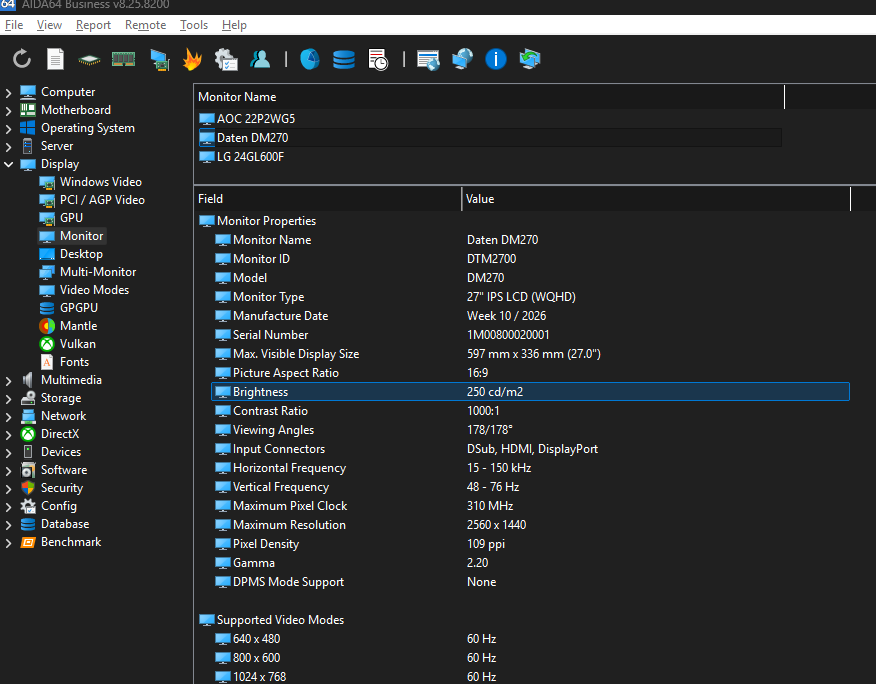876x684 pixels.
Task: Click the Refresh toolbar icon
Action: click(x=22, y=60)
